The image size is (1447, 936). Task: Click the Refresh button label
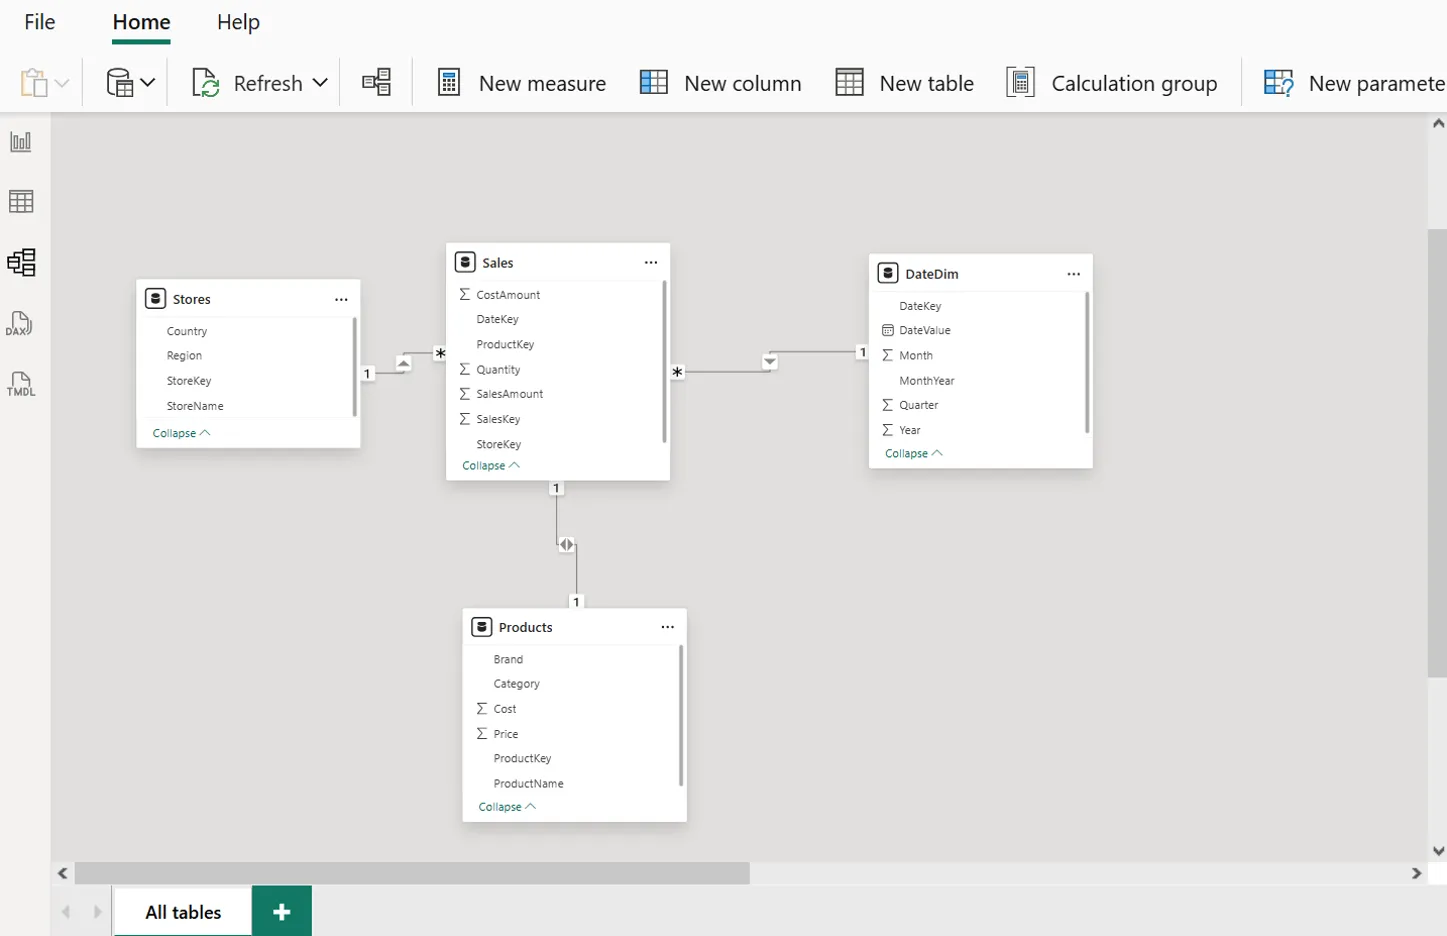268,83
